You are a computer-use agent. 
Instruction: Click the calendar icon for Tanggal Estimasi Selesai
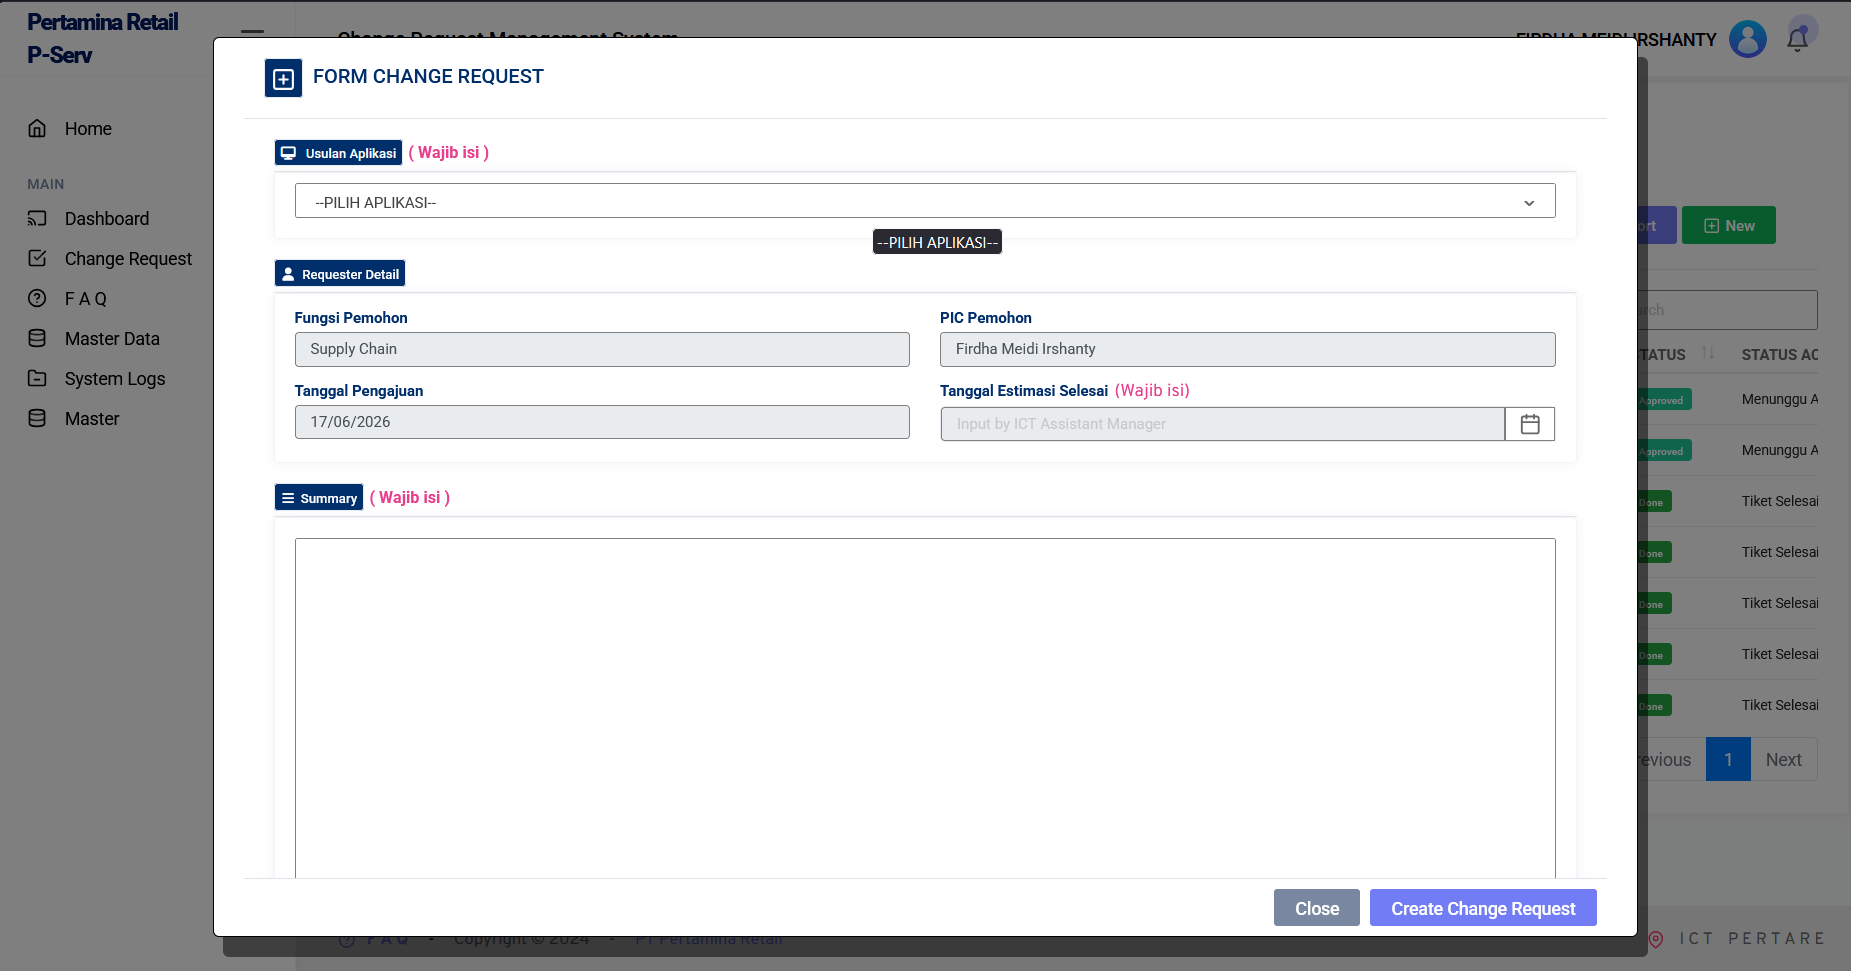pyautogui.click(x=1530, y=424)
